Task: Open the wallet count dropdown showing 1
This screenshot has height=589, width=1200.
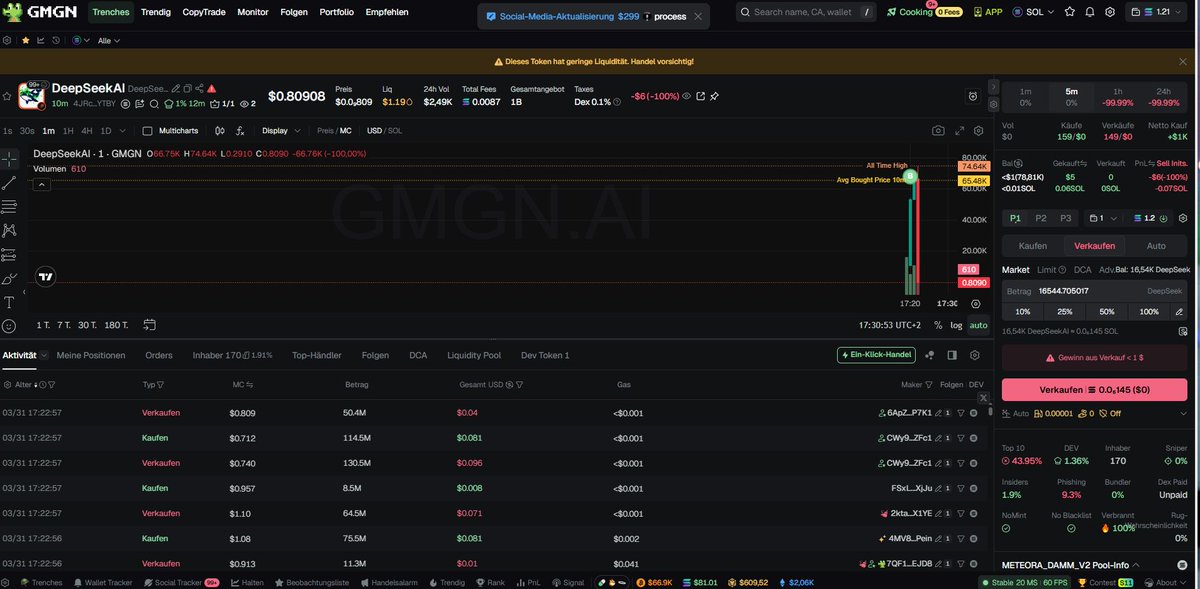Action: (1104, 218)
